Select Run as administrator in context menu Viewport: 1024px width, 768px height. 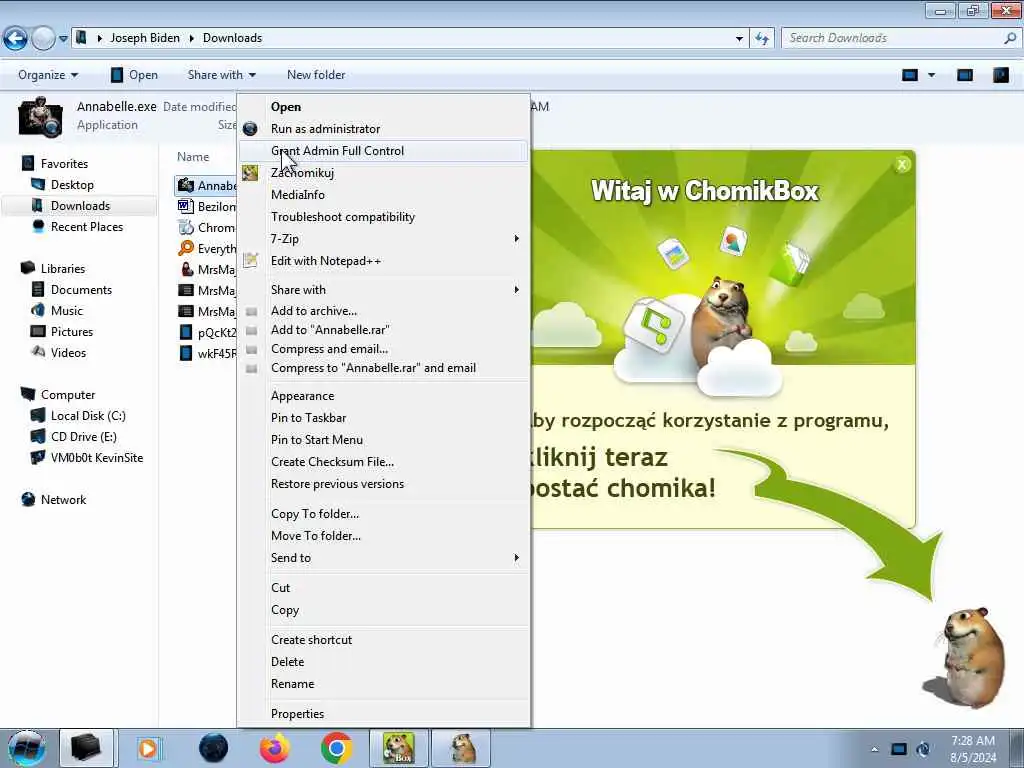click(325, 129)
